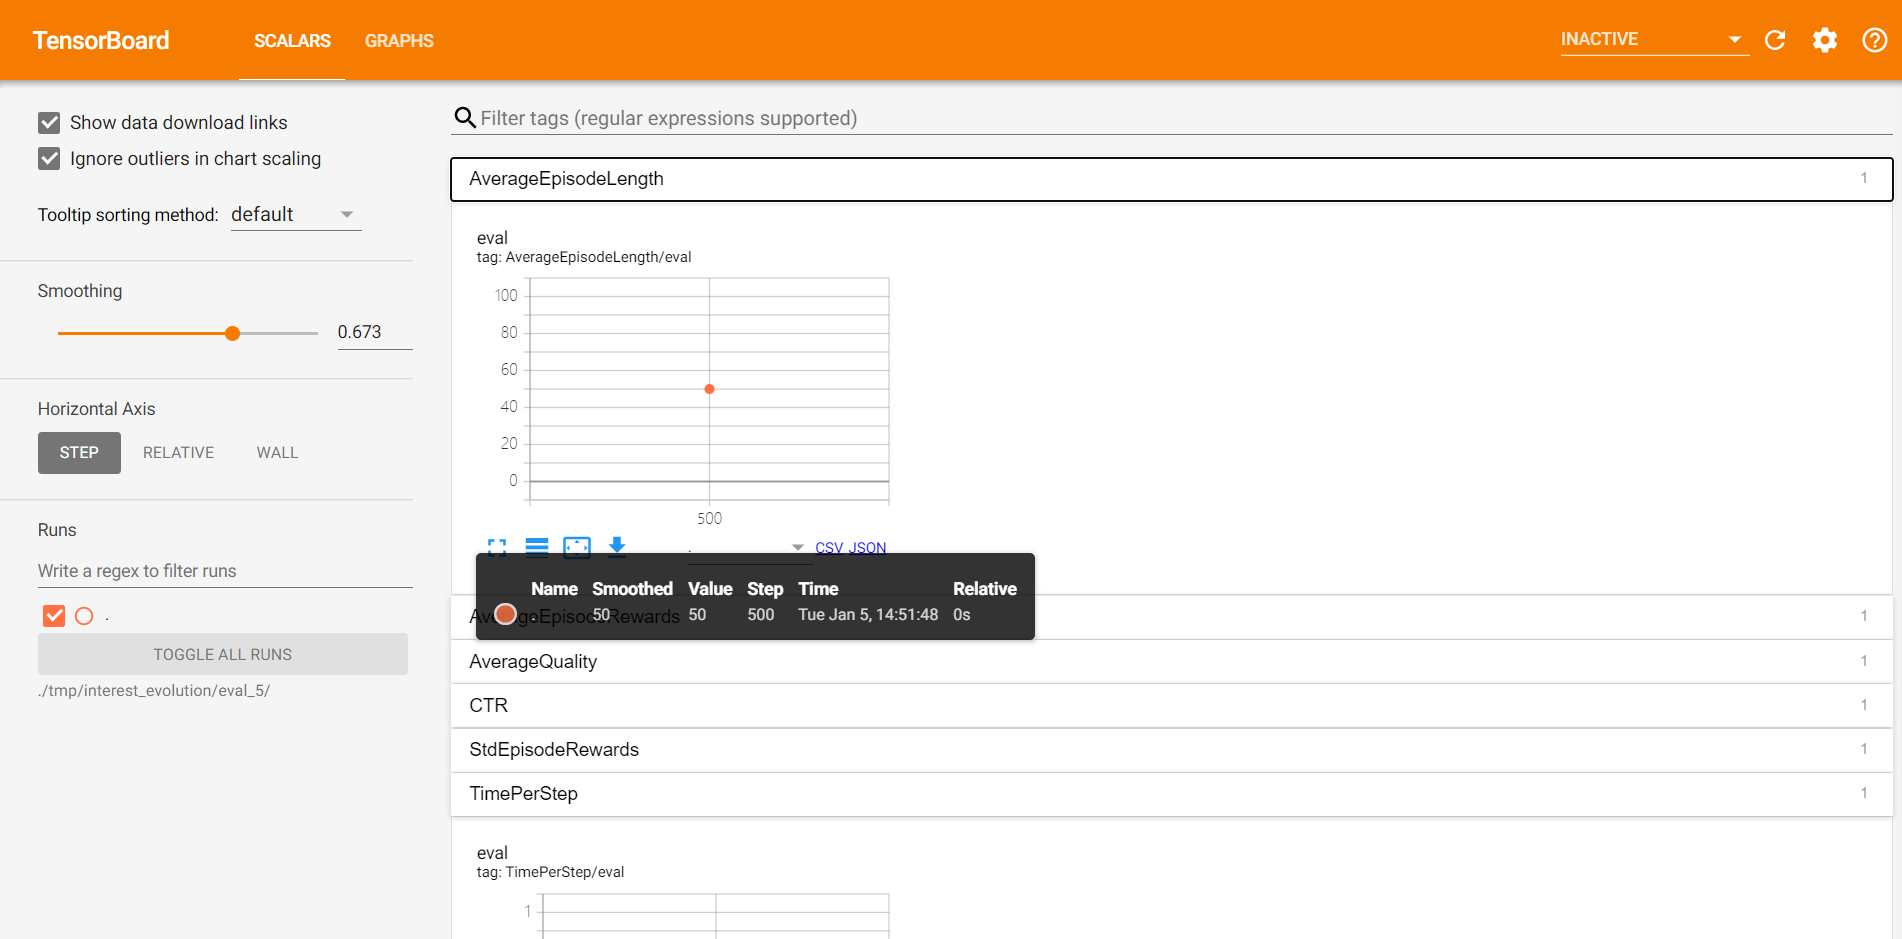This screenshot has height=939, width=1902.
Task: Uncheck the orange run checkbox
Action: click(54, 616)
